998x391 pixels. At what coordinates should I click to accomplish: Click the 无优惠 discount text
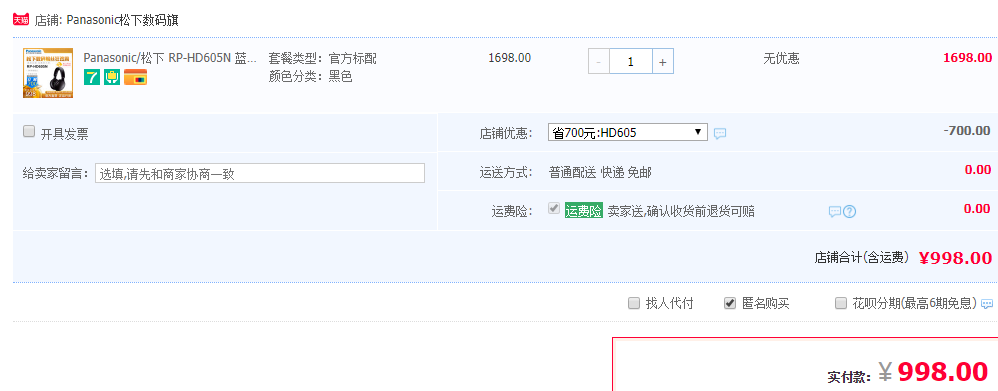coord(782,59)
